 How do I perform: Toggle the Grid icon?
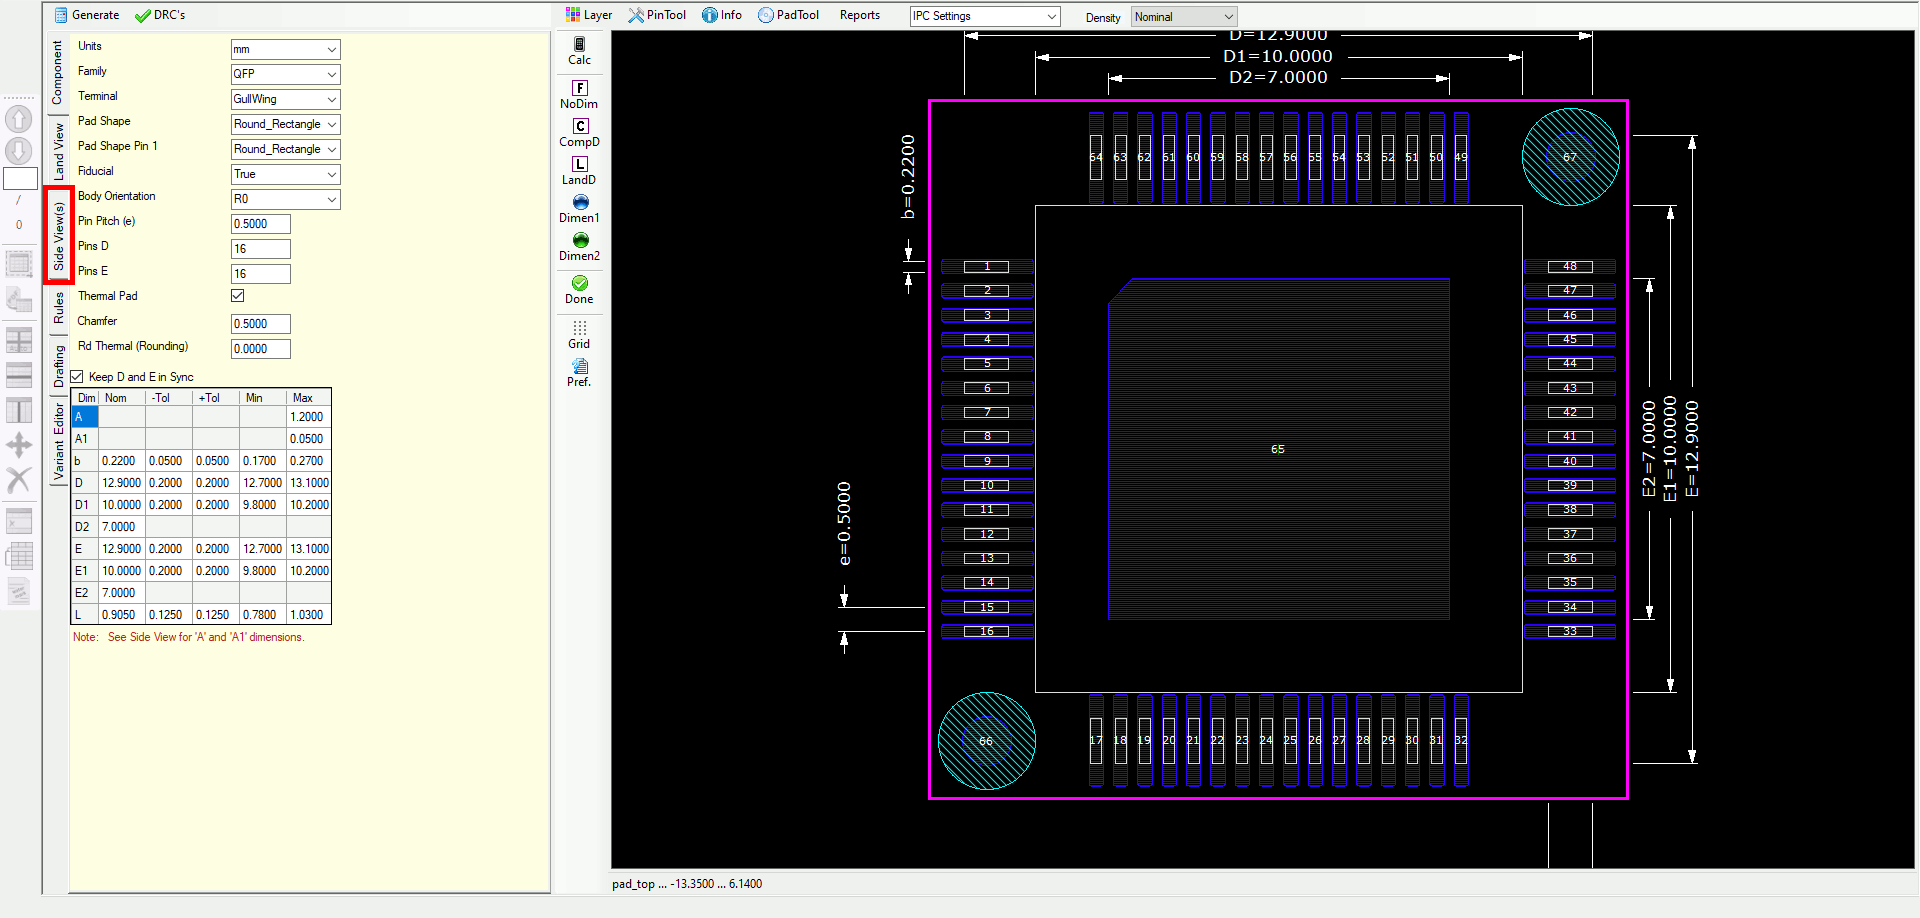[579, 328]
